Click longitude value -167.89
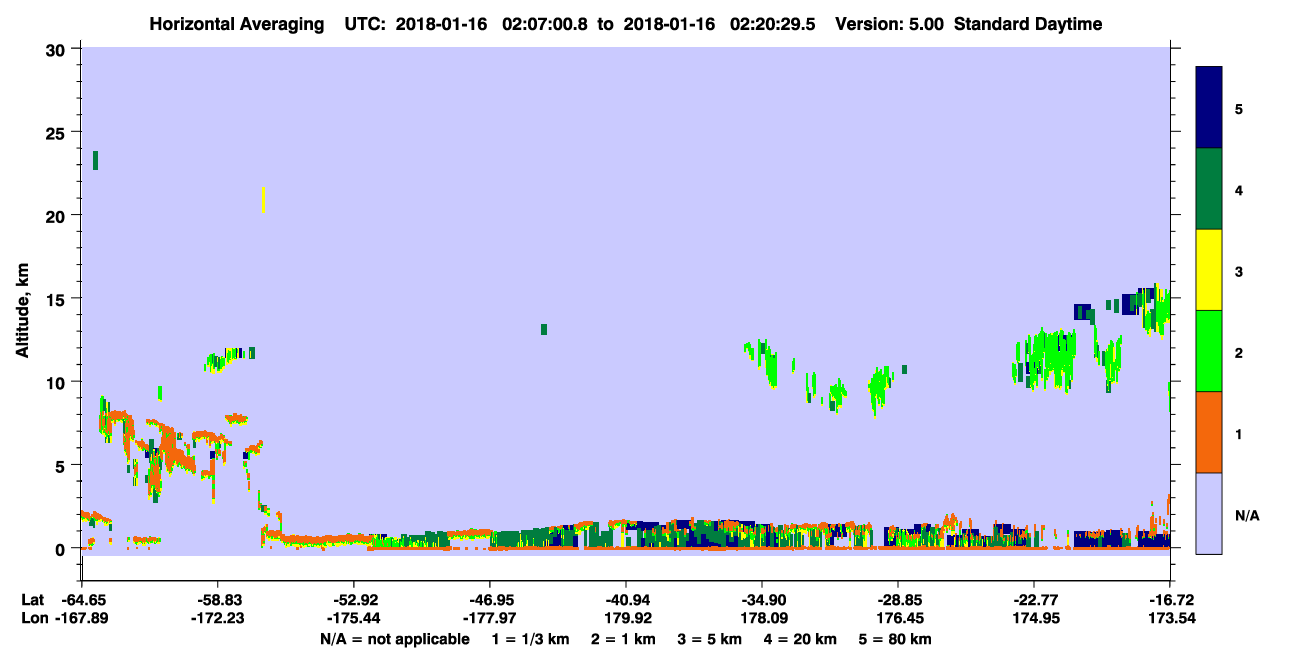This screenshot has height=667, width=1300. [84, 617]
